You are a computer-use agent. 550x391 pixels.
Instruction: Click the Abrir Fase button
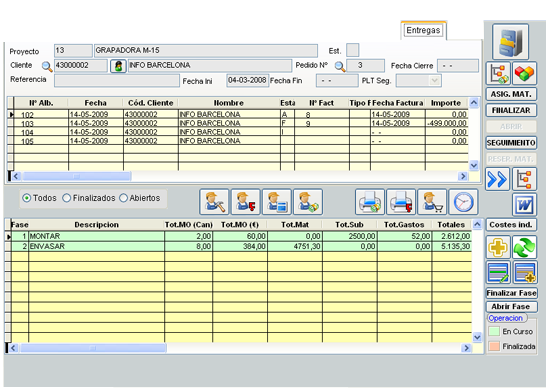coord(511,306)
